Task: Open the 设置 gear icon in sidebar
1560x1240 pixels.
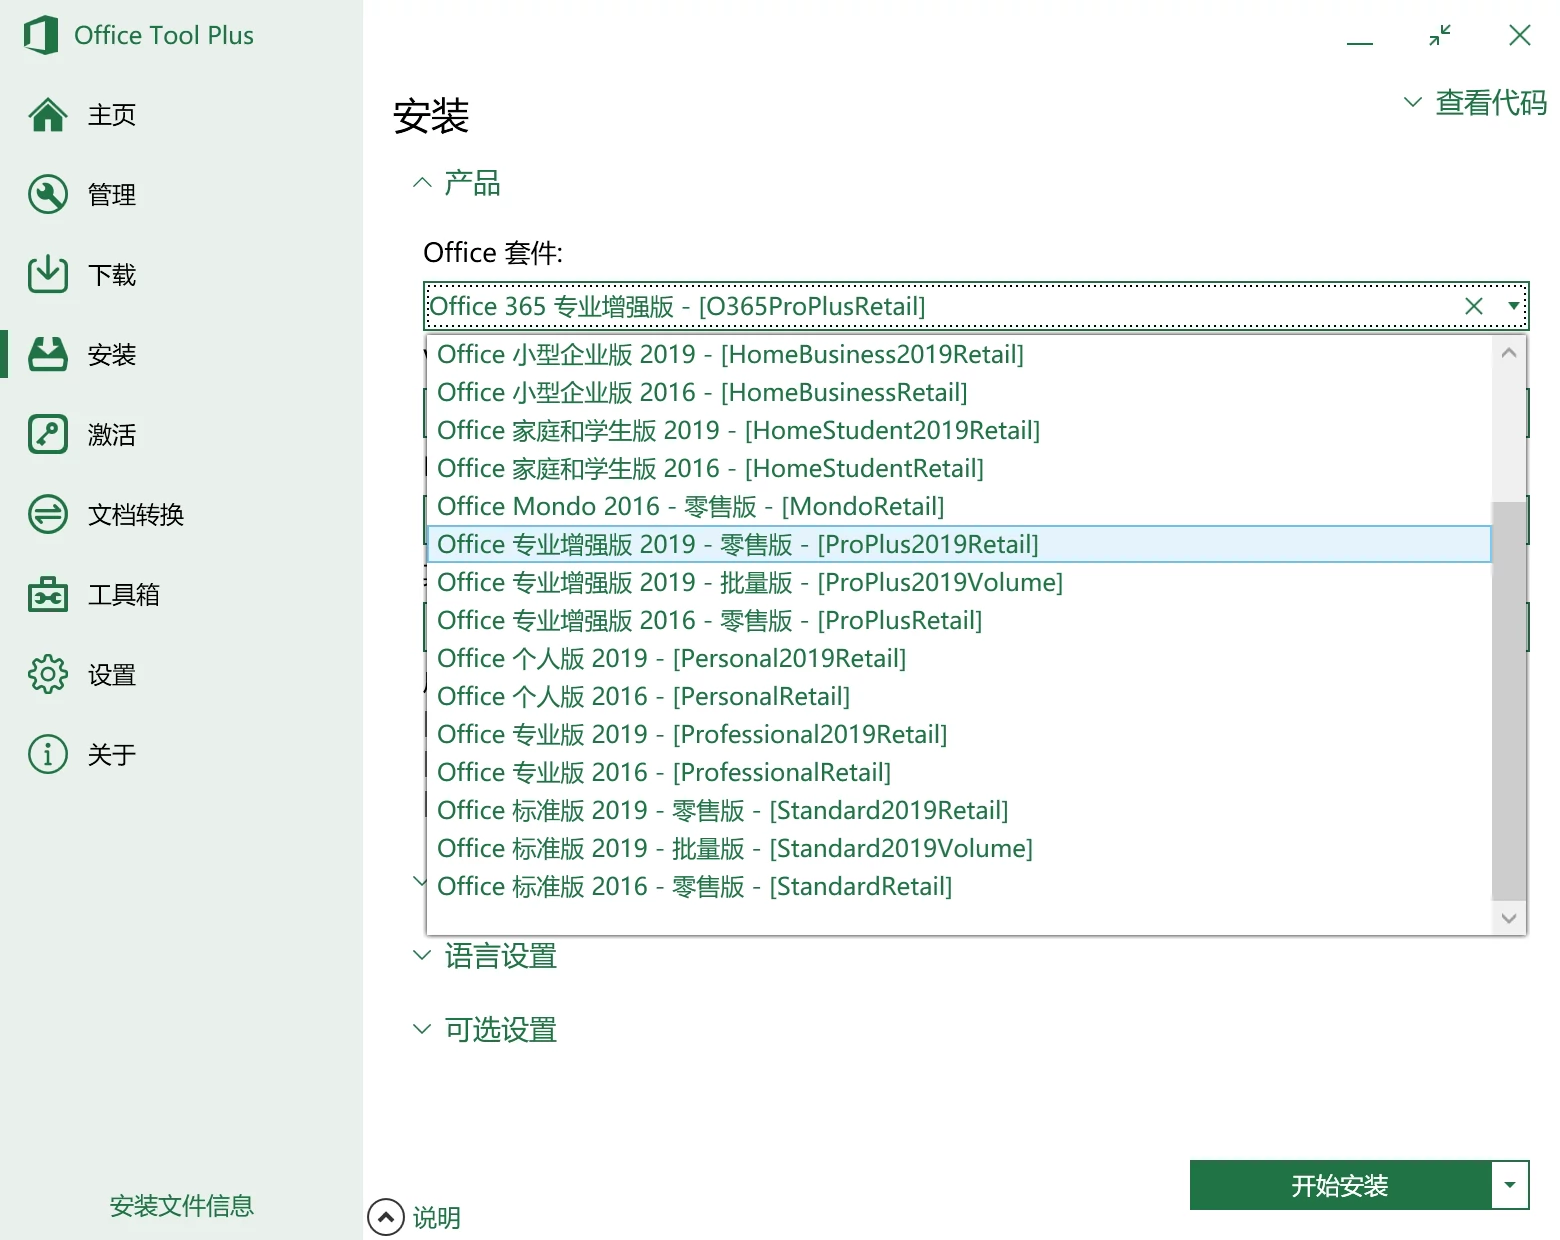Action: click(x=48, y=674)
